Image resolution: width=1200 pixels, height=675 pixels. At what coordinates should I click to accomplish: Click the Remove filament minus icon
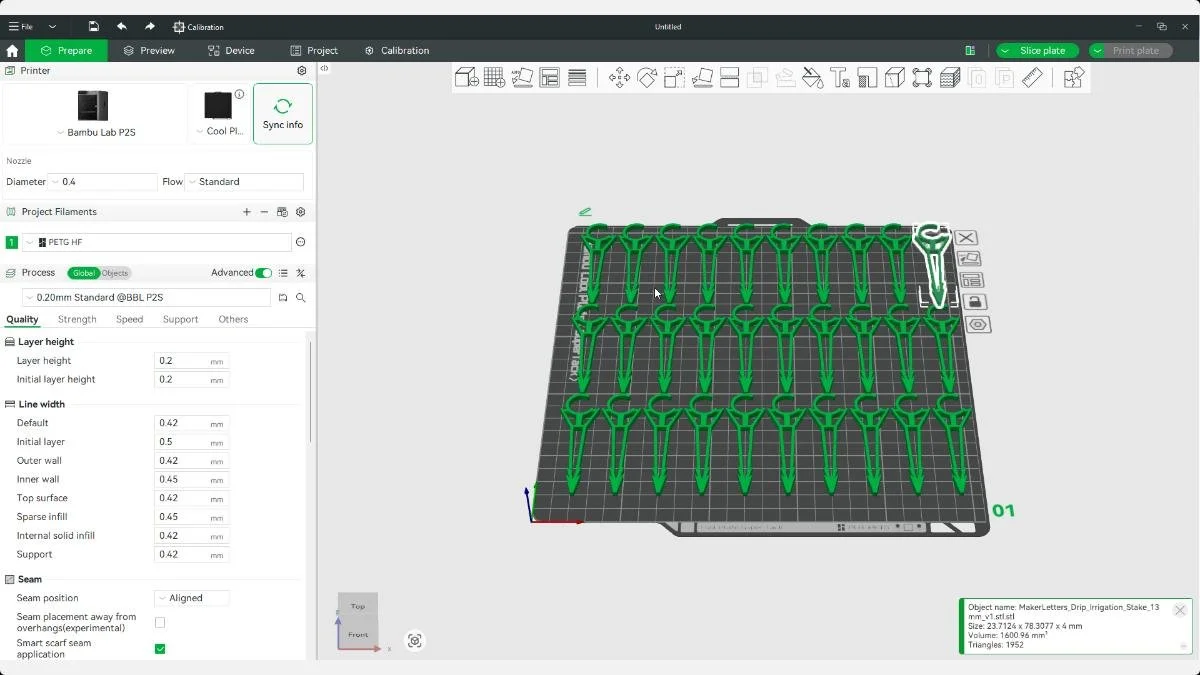264,212
